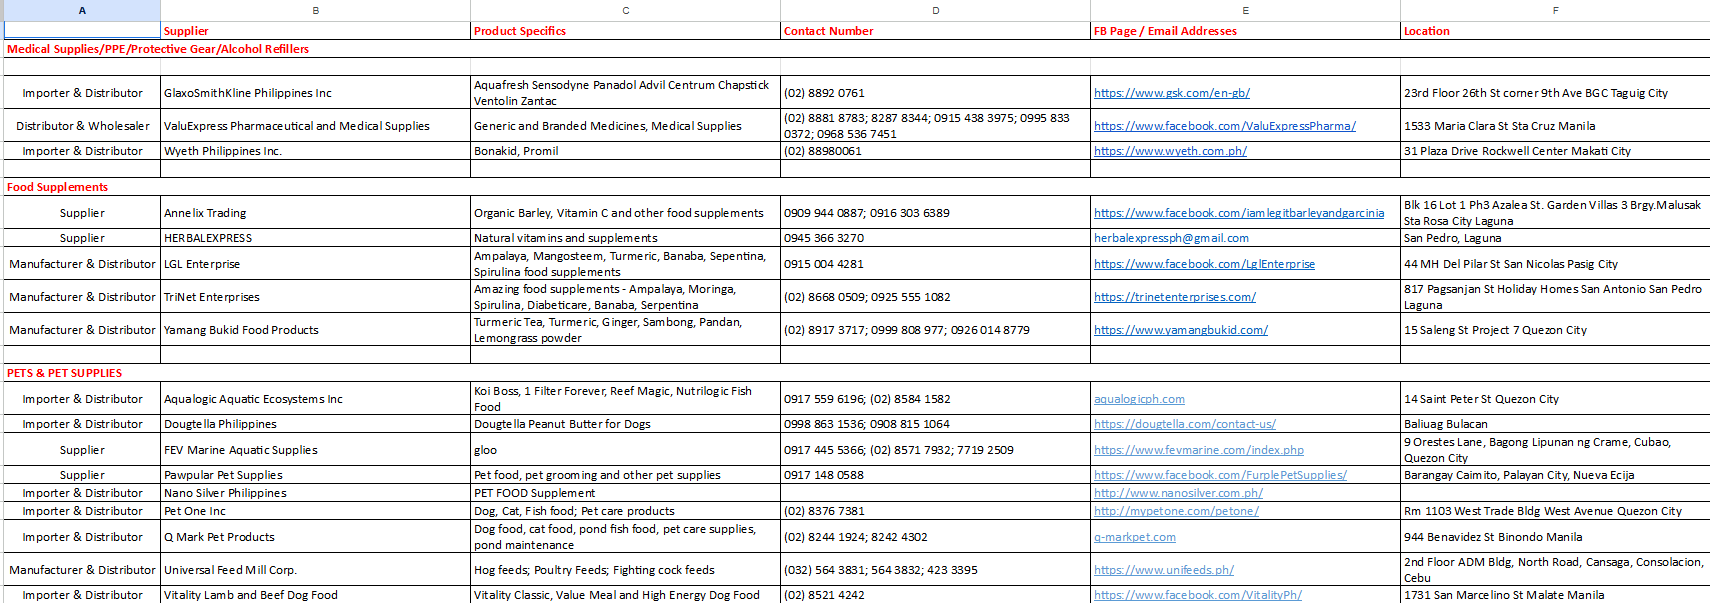Select Distributor & Wholesaler cell
Viewport: 1710px width, 603px height.
pos(82,126)
